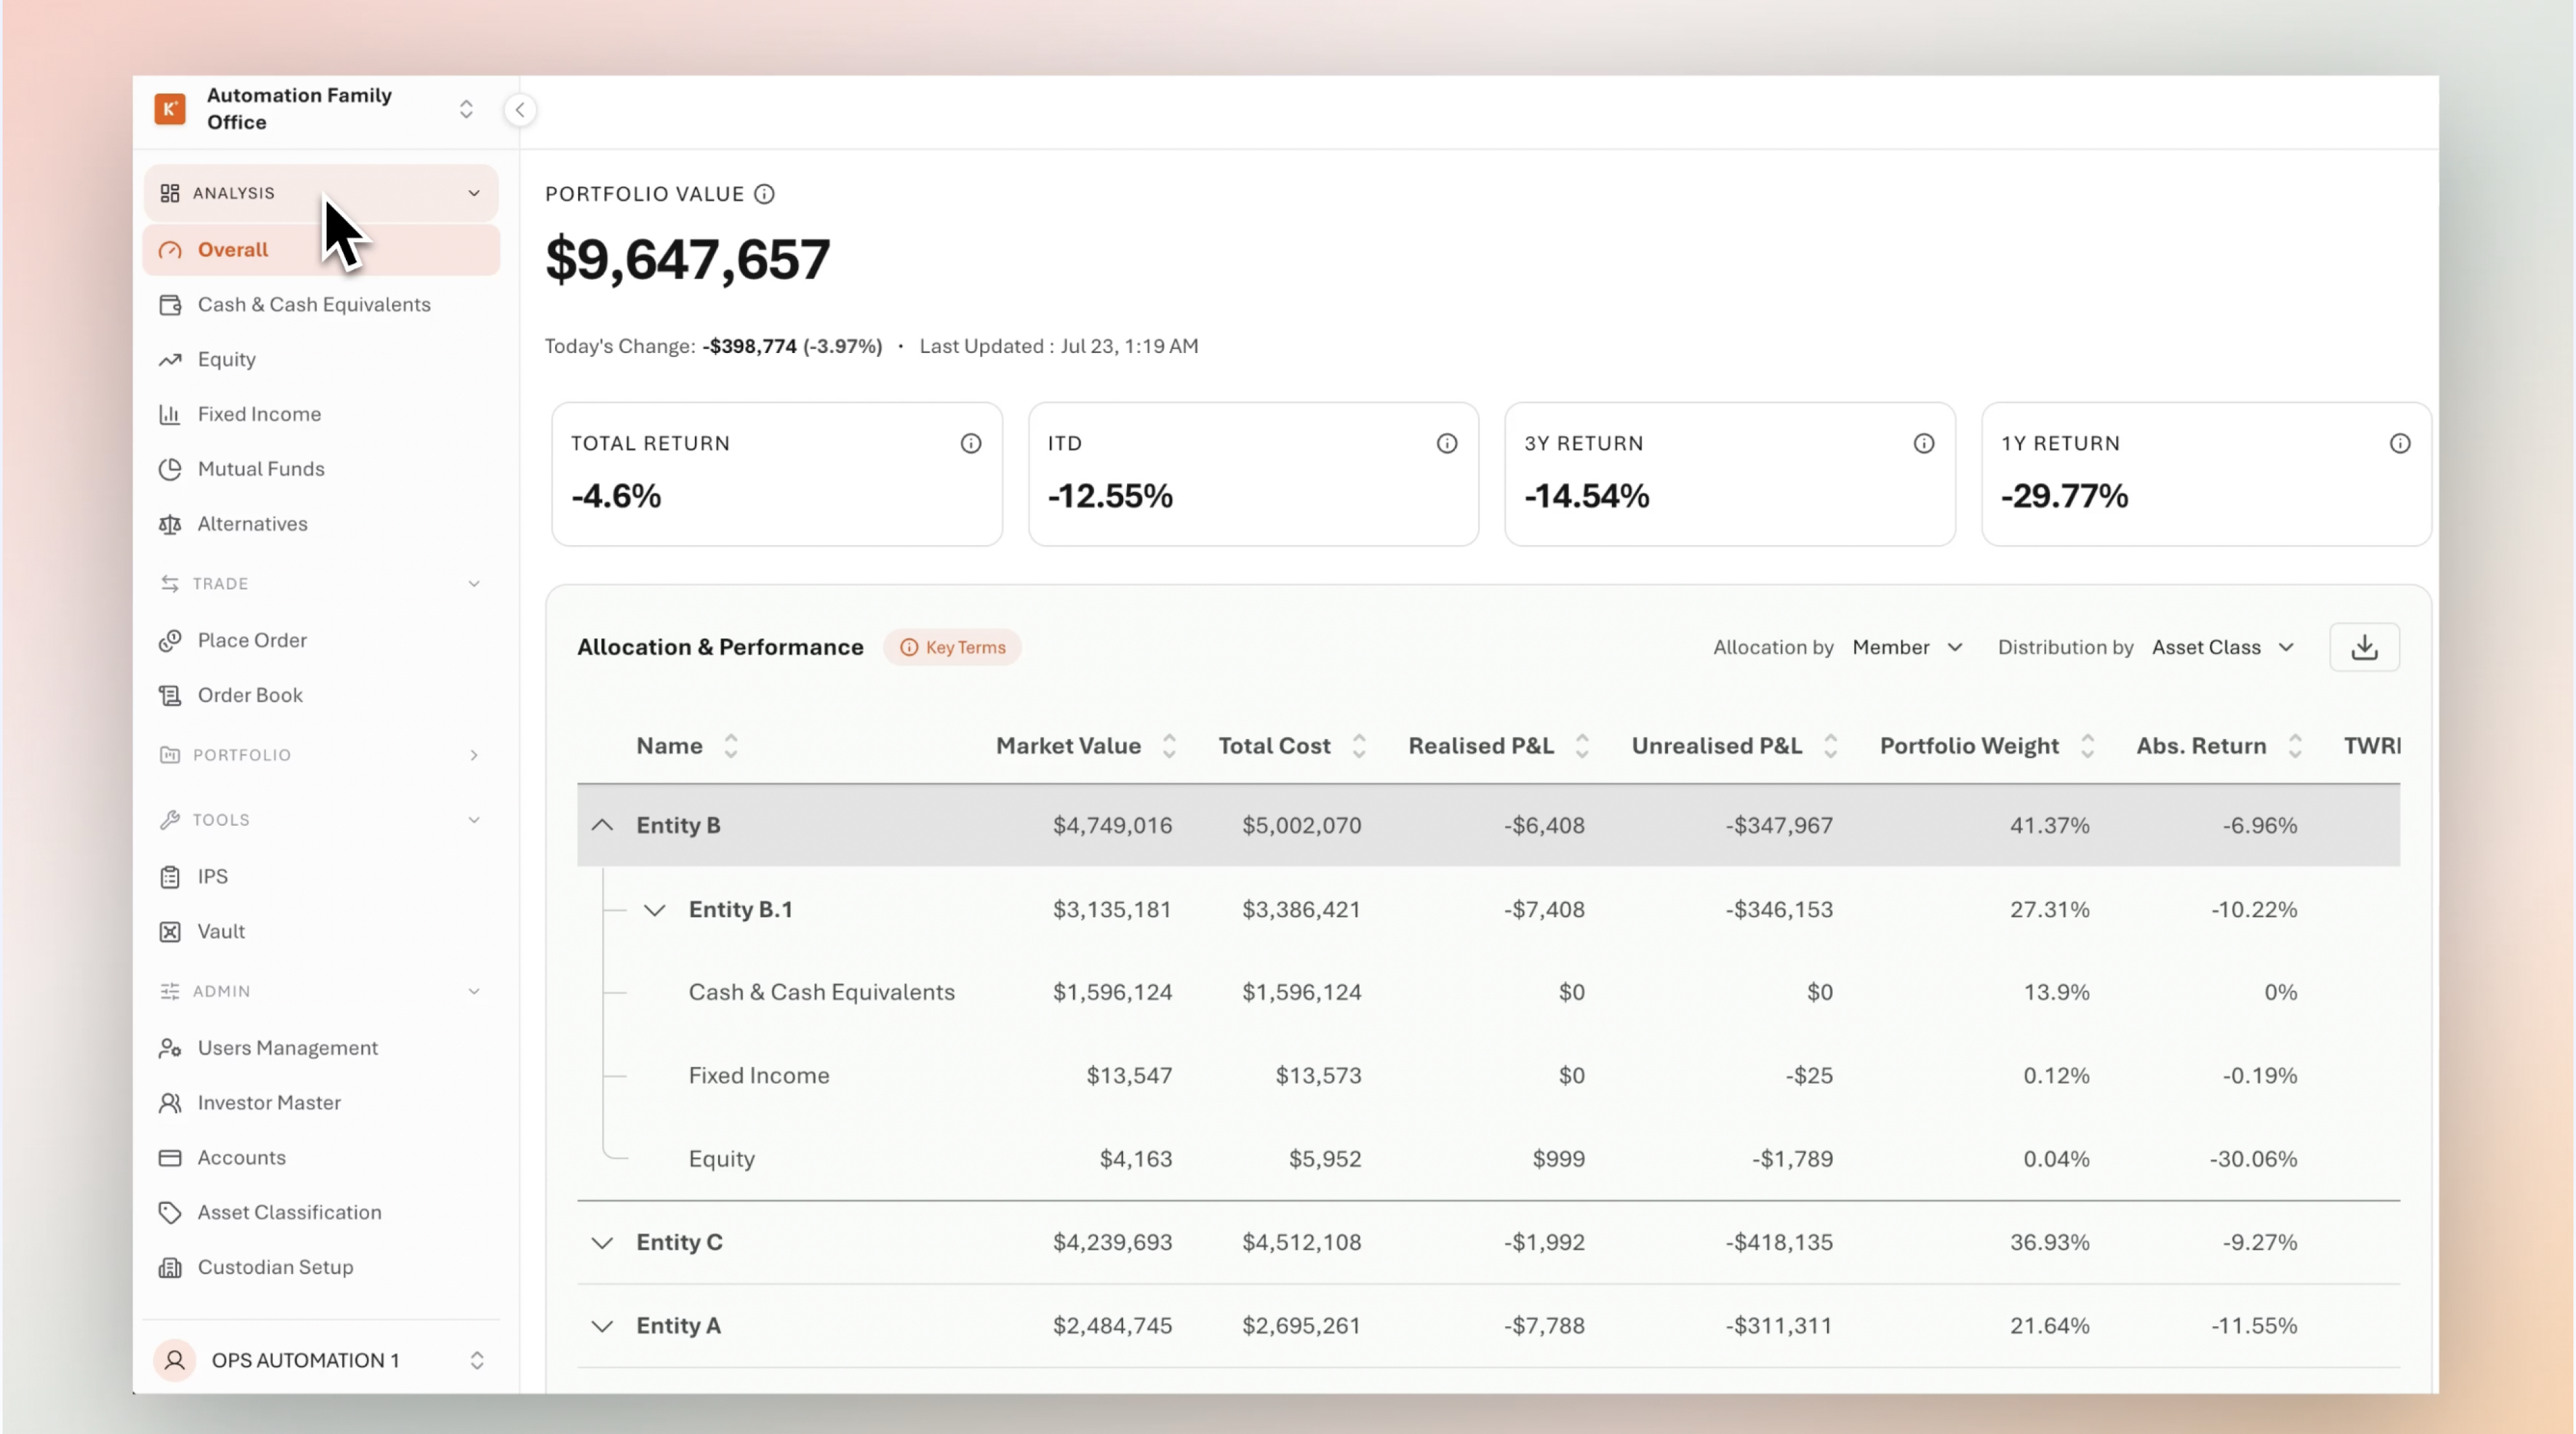
Task: Collapse the Admin section chevron
Action: click(x=474, y=992)
